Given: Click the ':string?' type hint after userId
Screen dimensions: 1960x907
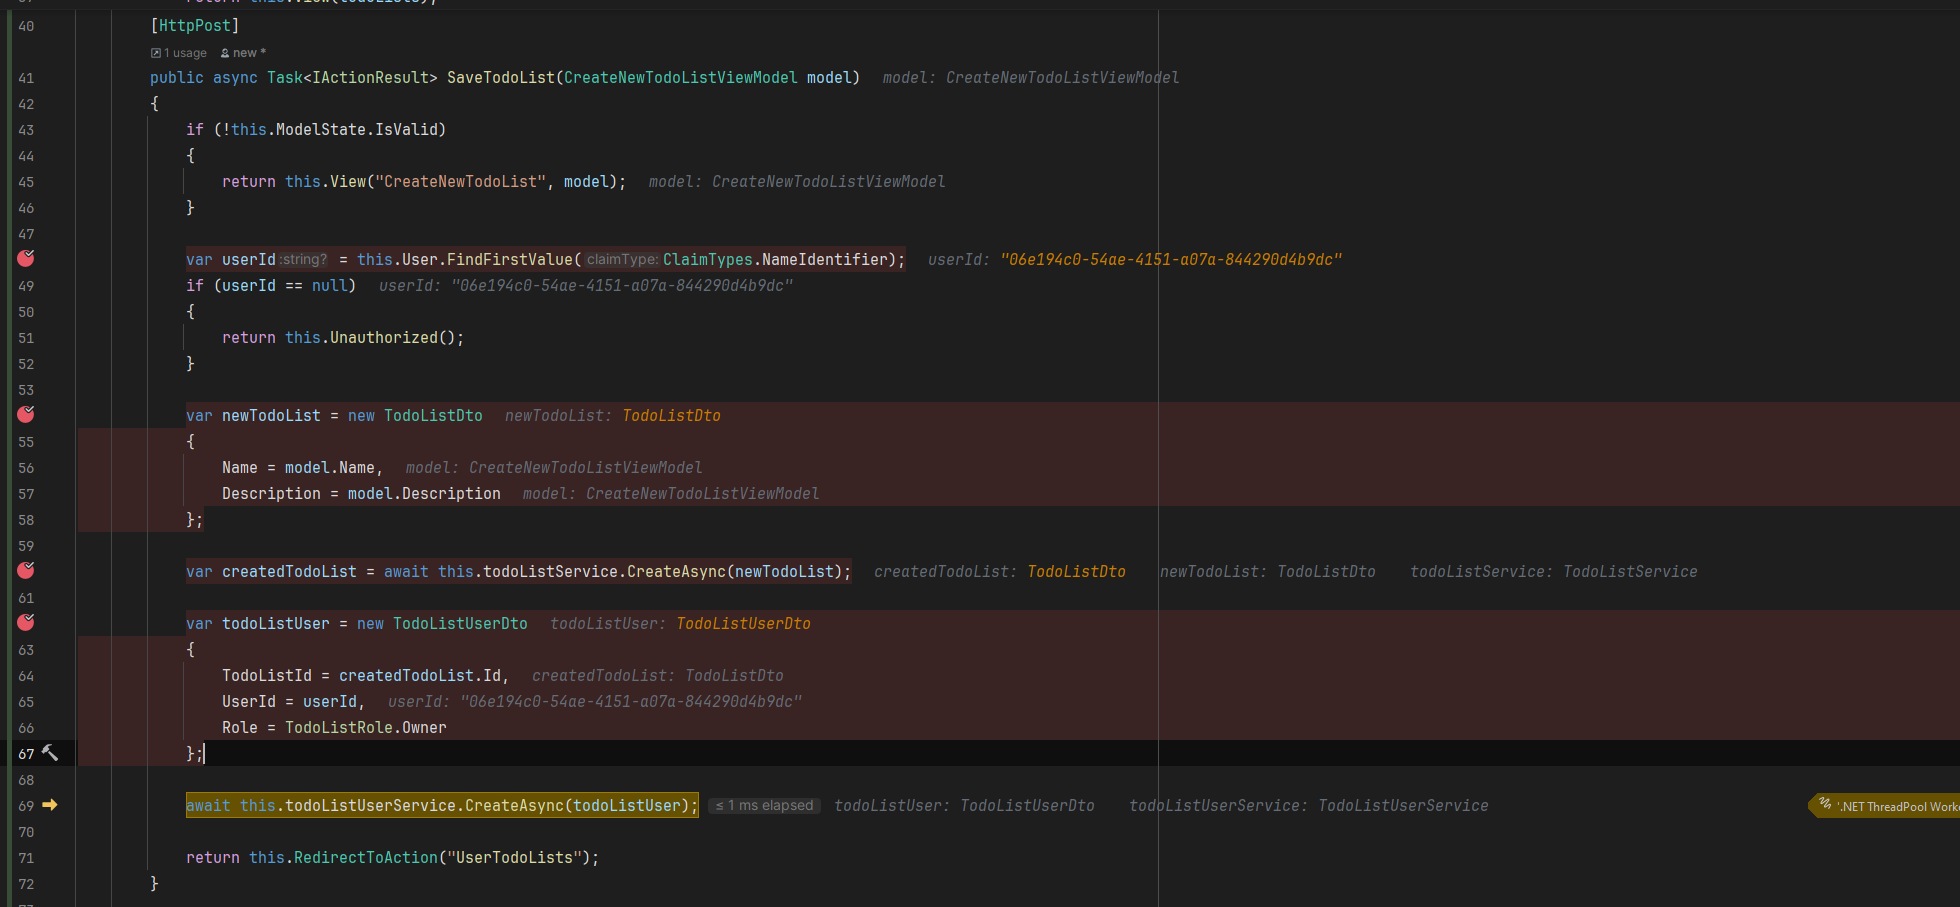Looking at the screenshot, I should coord(302,260).
